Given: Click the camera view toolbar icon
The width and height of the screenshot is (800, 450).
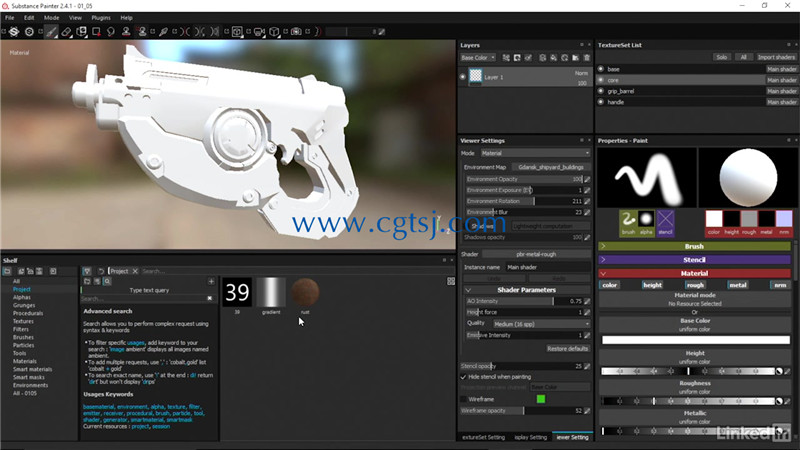Looking at the screenshot, I should click(x=259, y=32).
